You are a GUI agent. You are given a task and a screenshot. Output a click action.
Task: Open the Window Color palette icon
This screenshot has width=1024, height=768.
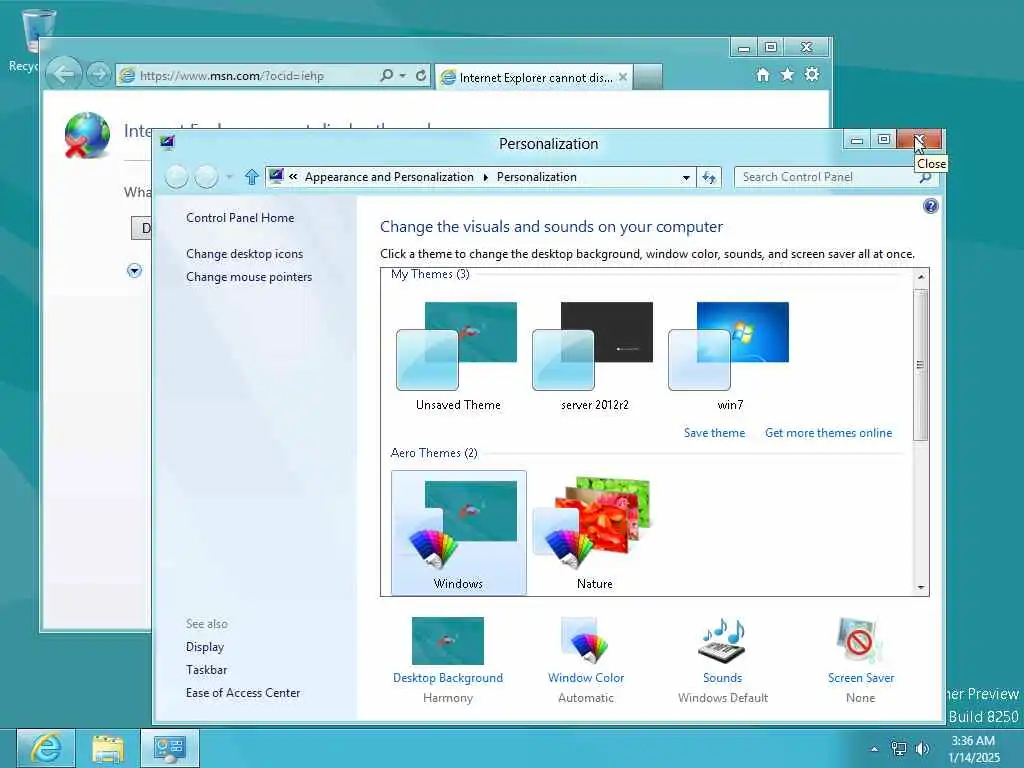pos(586,641)
